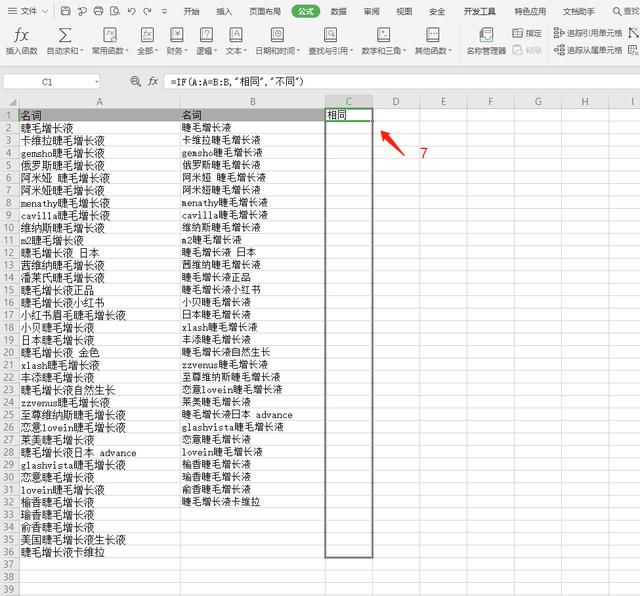Click the Undo arrow icon
640x596 pixels.
click(131, 11)
